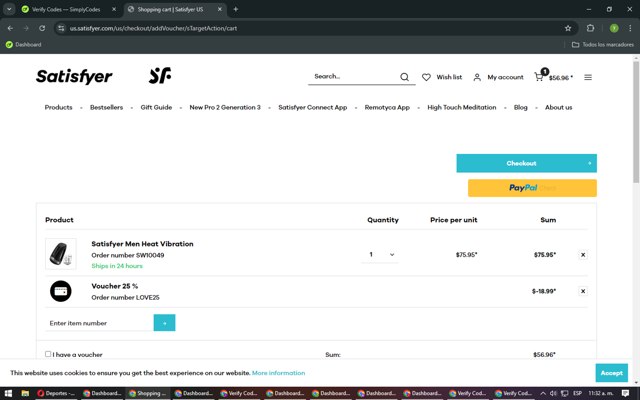The height and width of the screenshot is (400, 640).
Task: Go to High Touch Meditation
Action: 462,107
